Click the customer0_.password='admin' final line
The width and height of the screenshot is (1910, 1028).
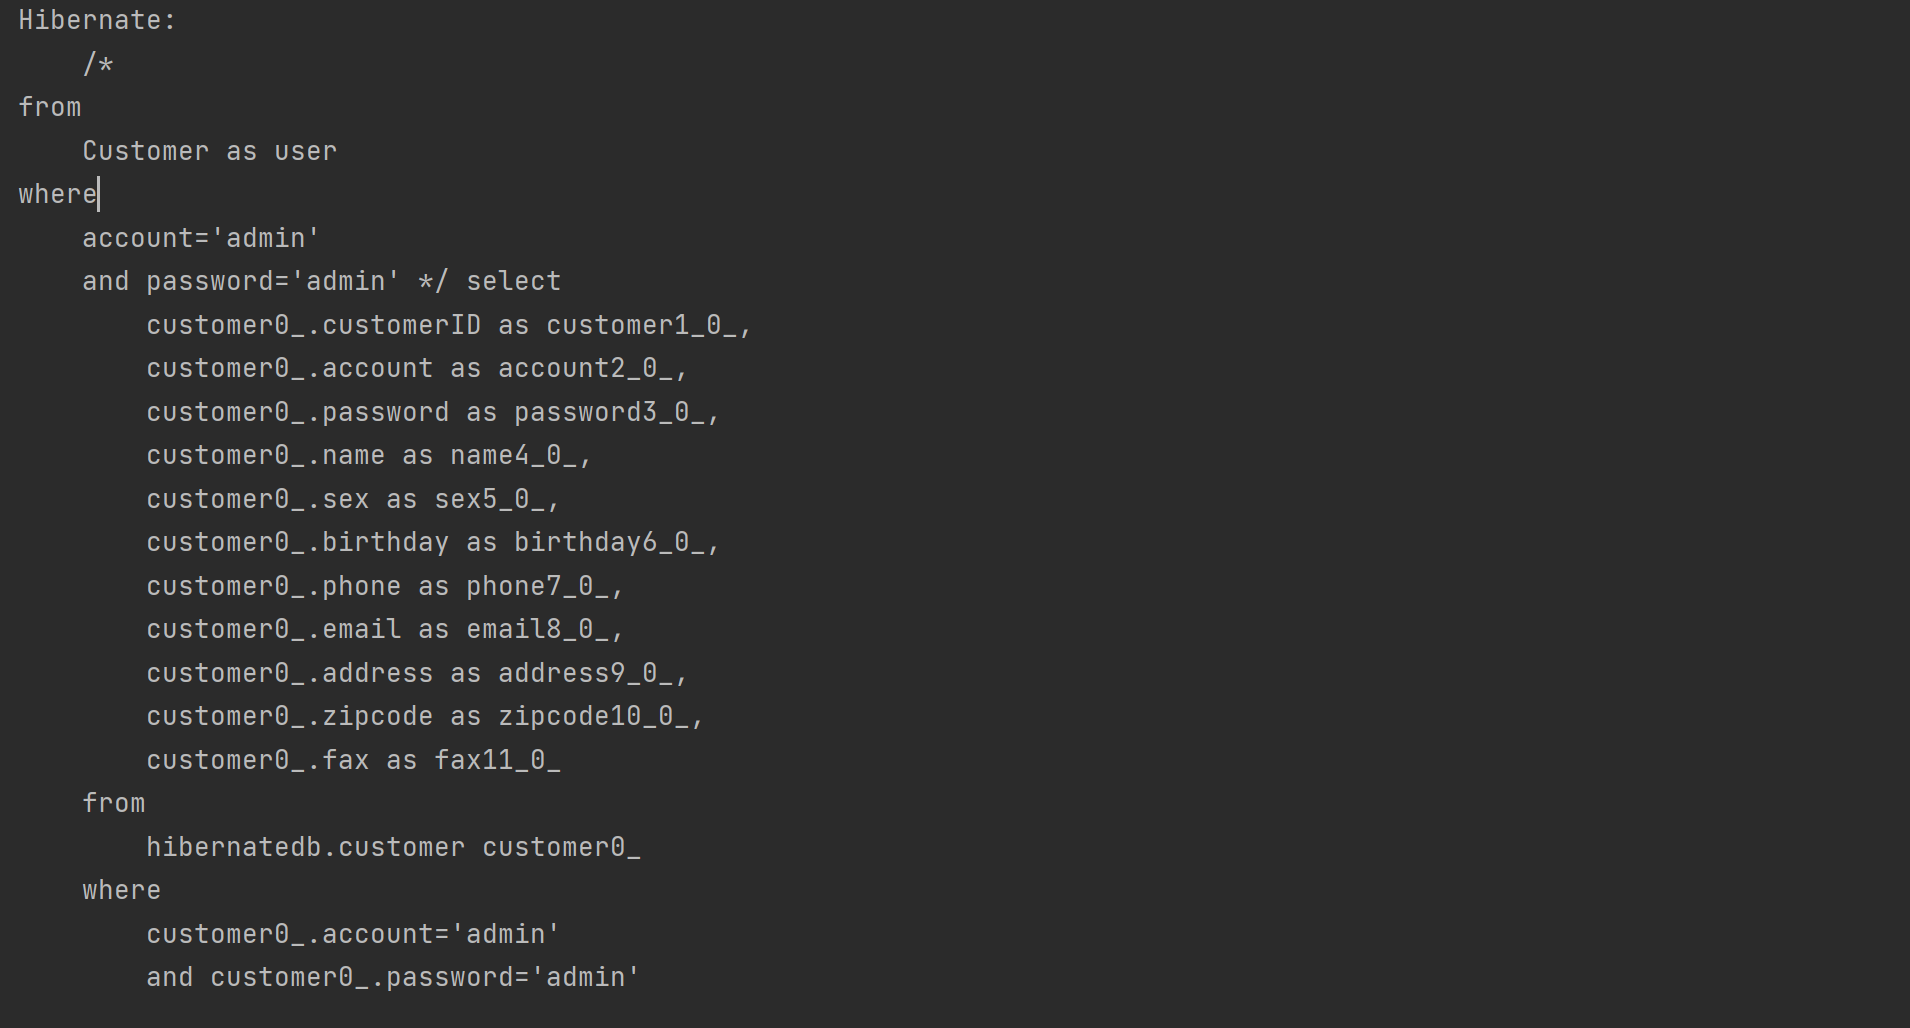393,977
